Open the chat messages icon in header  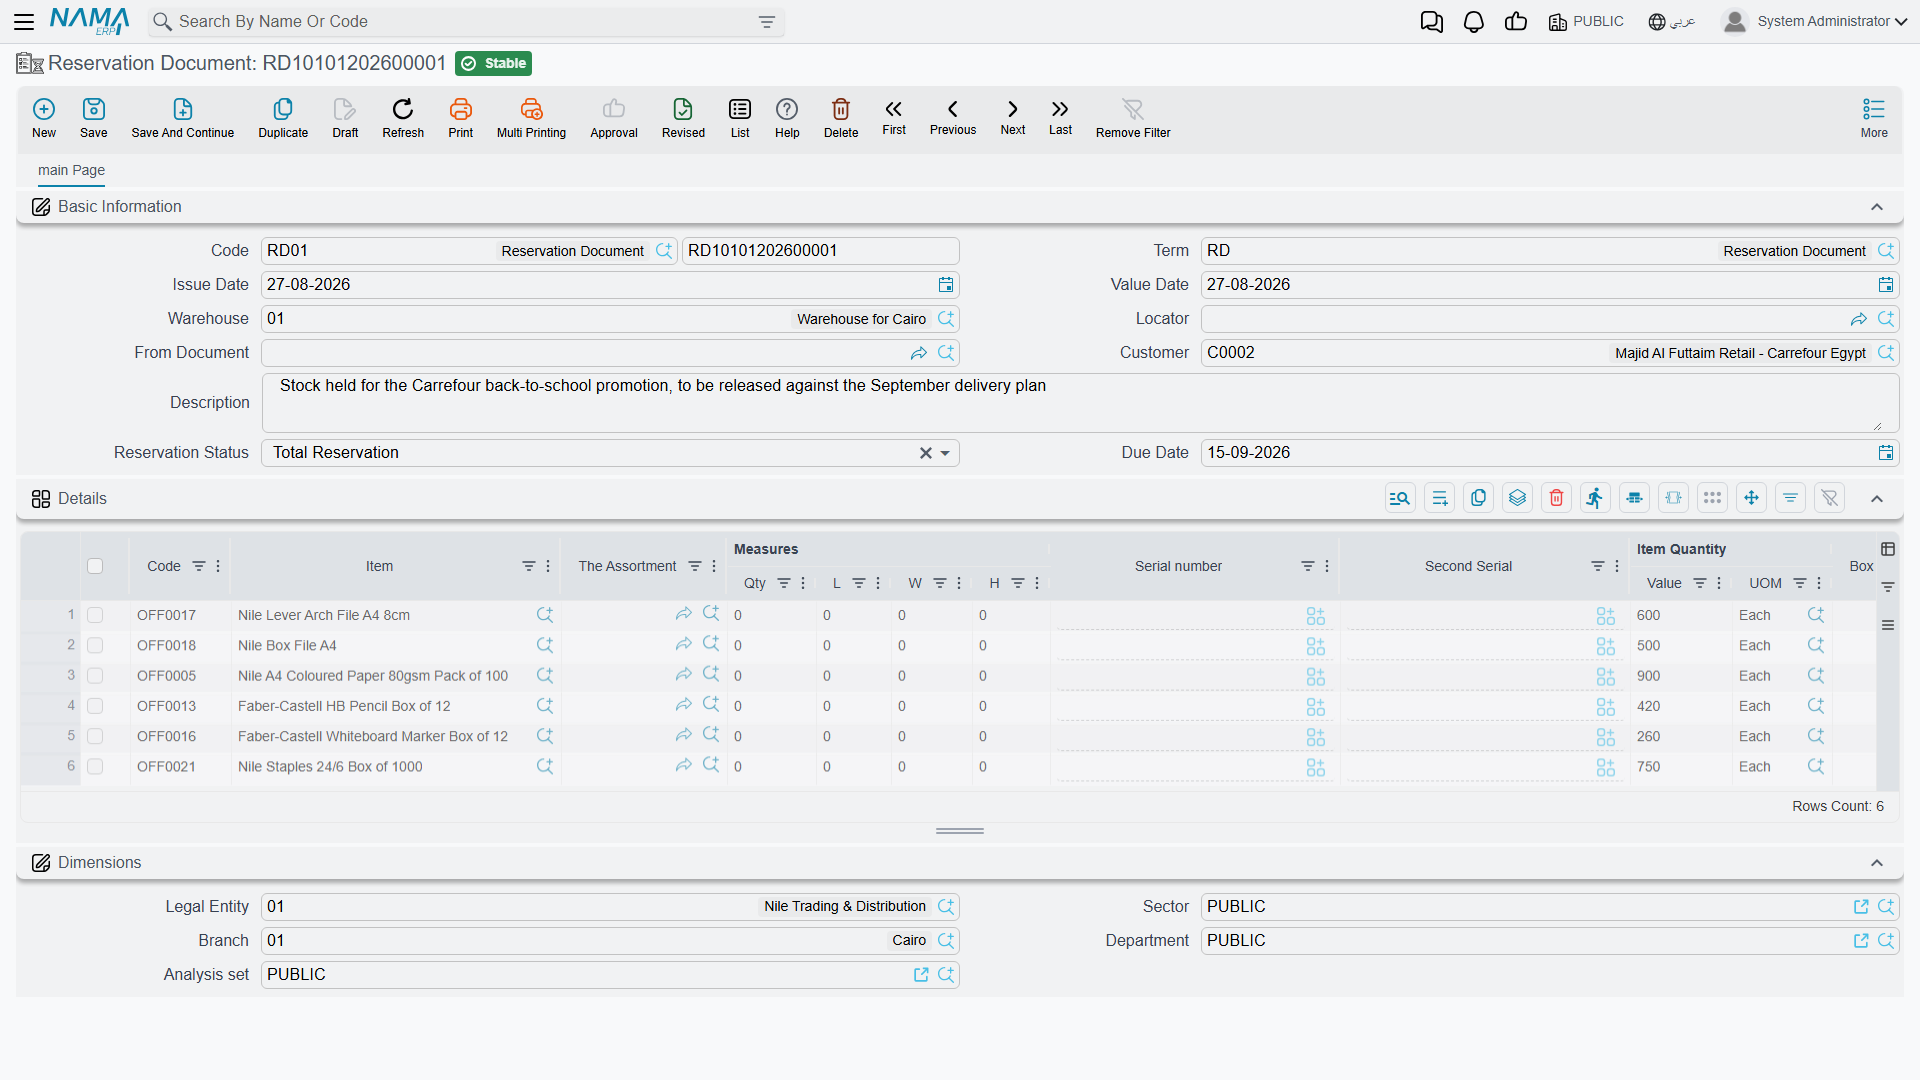pos(1432,22)
